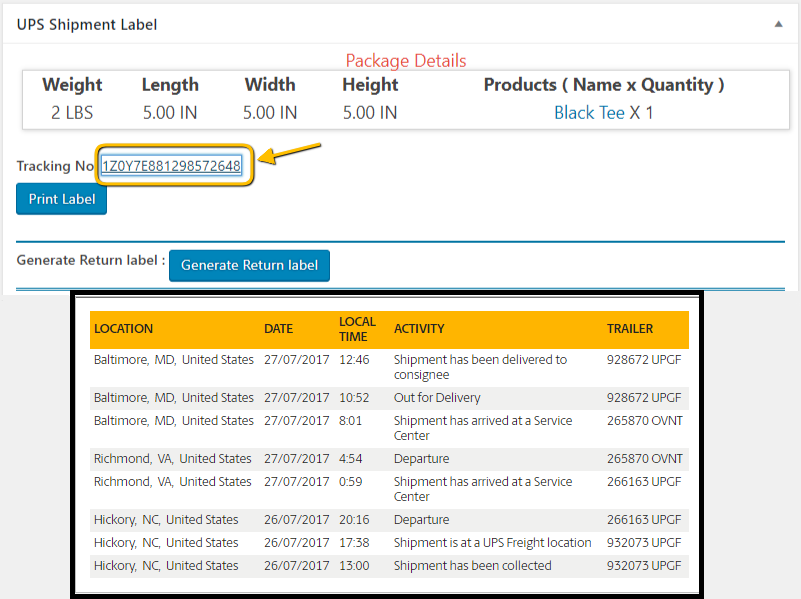
Task: Open the Black Tee product link
Action: click(589, 112)
